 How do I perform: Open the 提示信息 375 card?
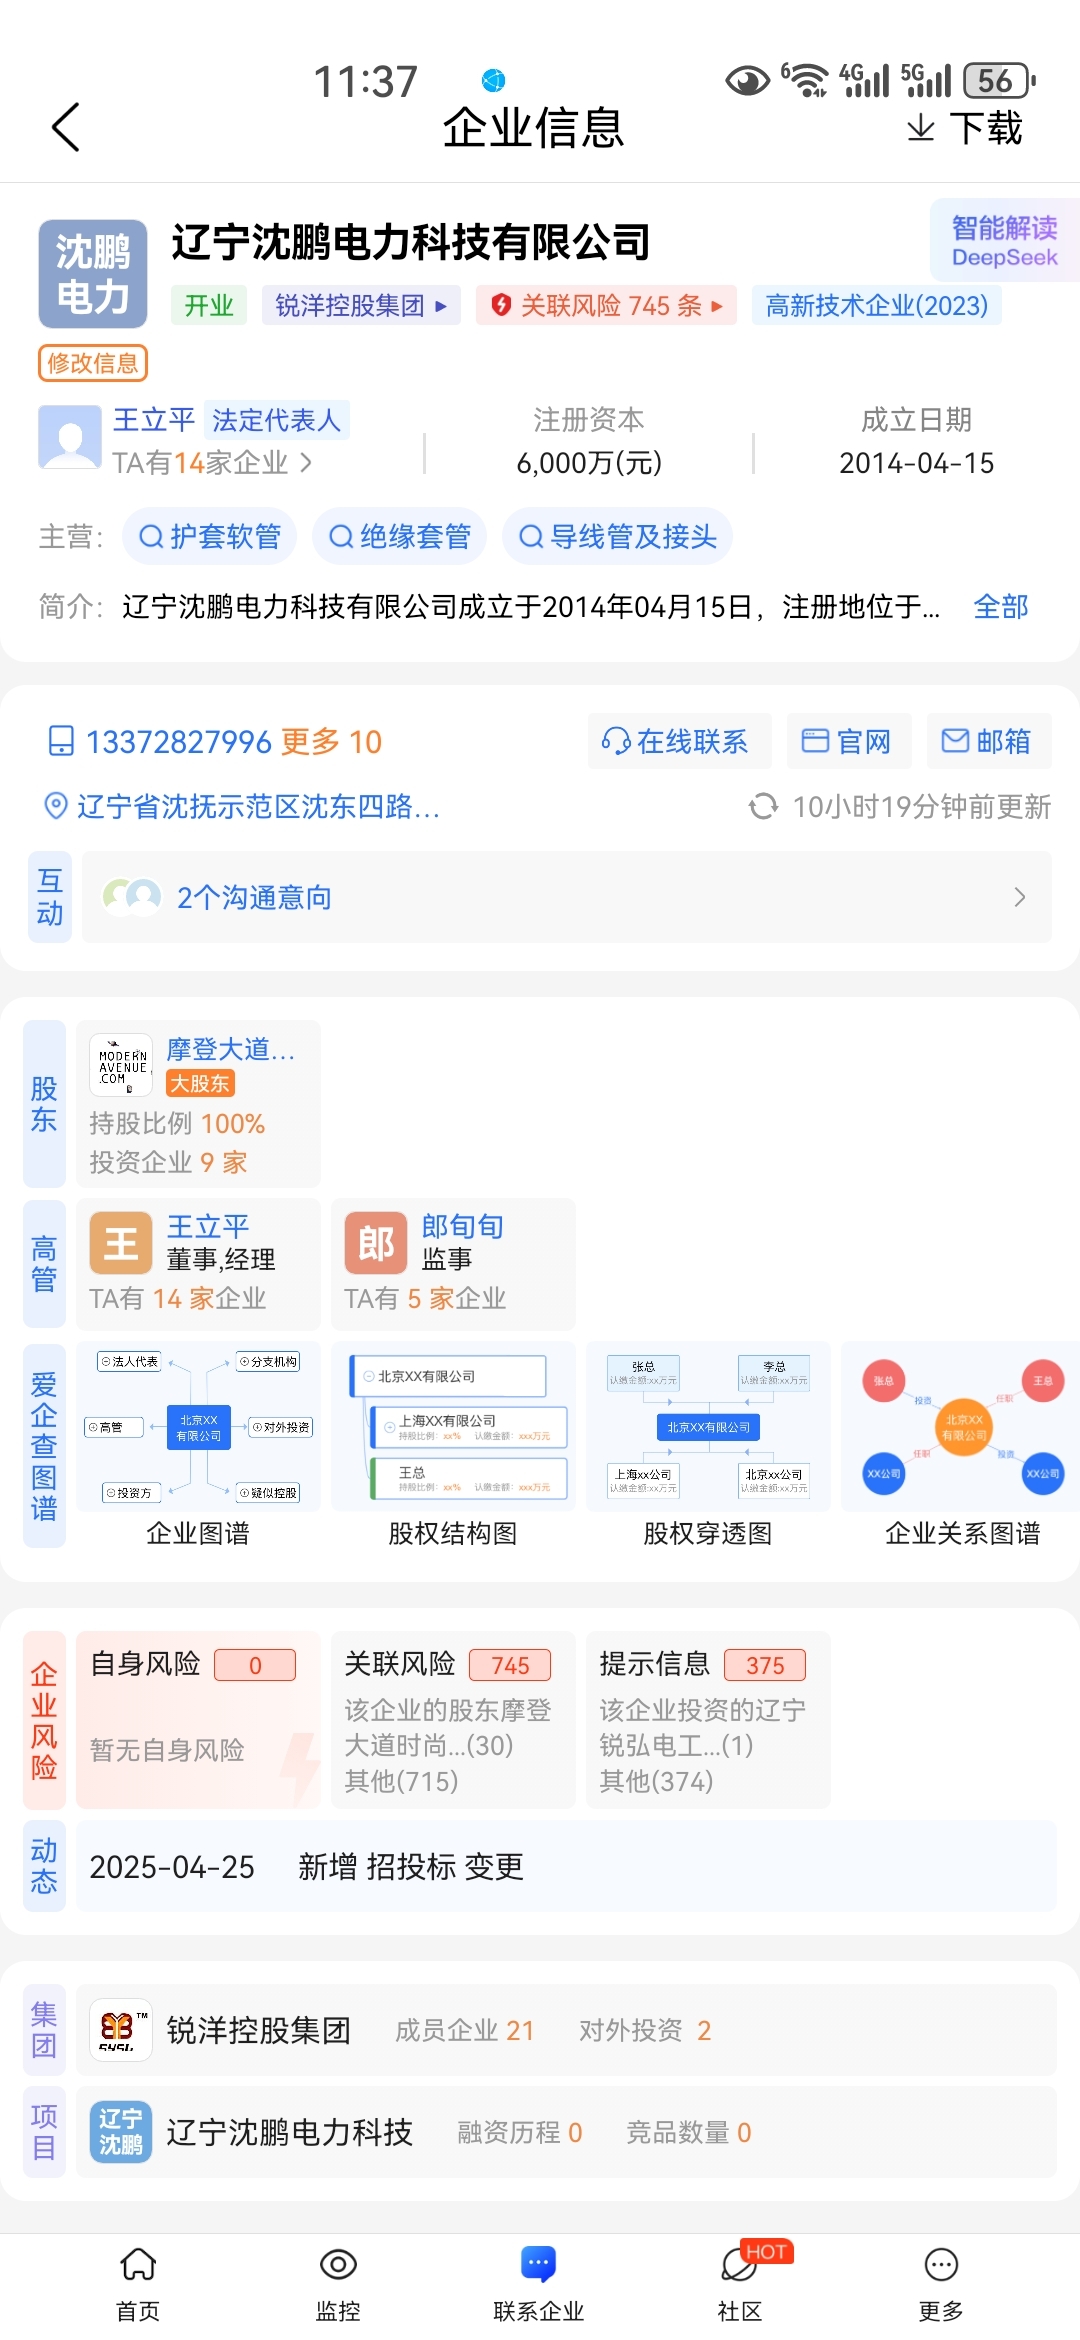click(x=708, y=1720)
